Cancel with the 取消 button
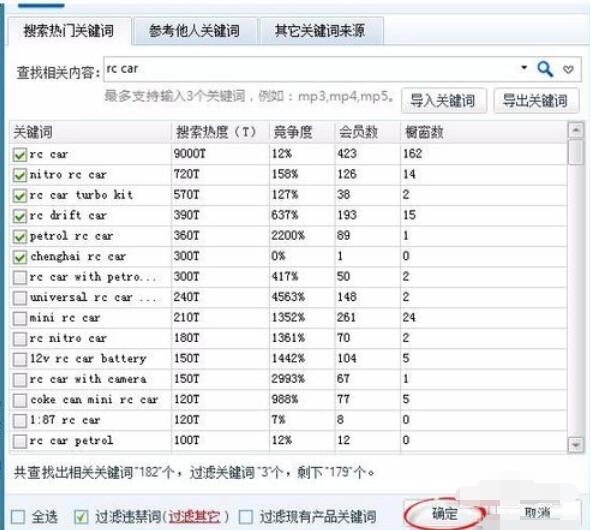The height and width of the screenshot is (530, 590). [537, 512]
